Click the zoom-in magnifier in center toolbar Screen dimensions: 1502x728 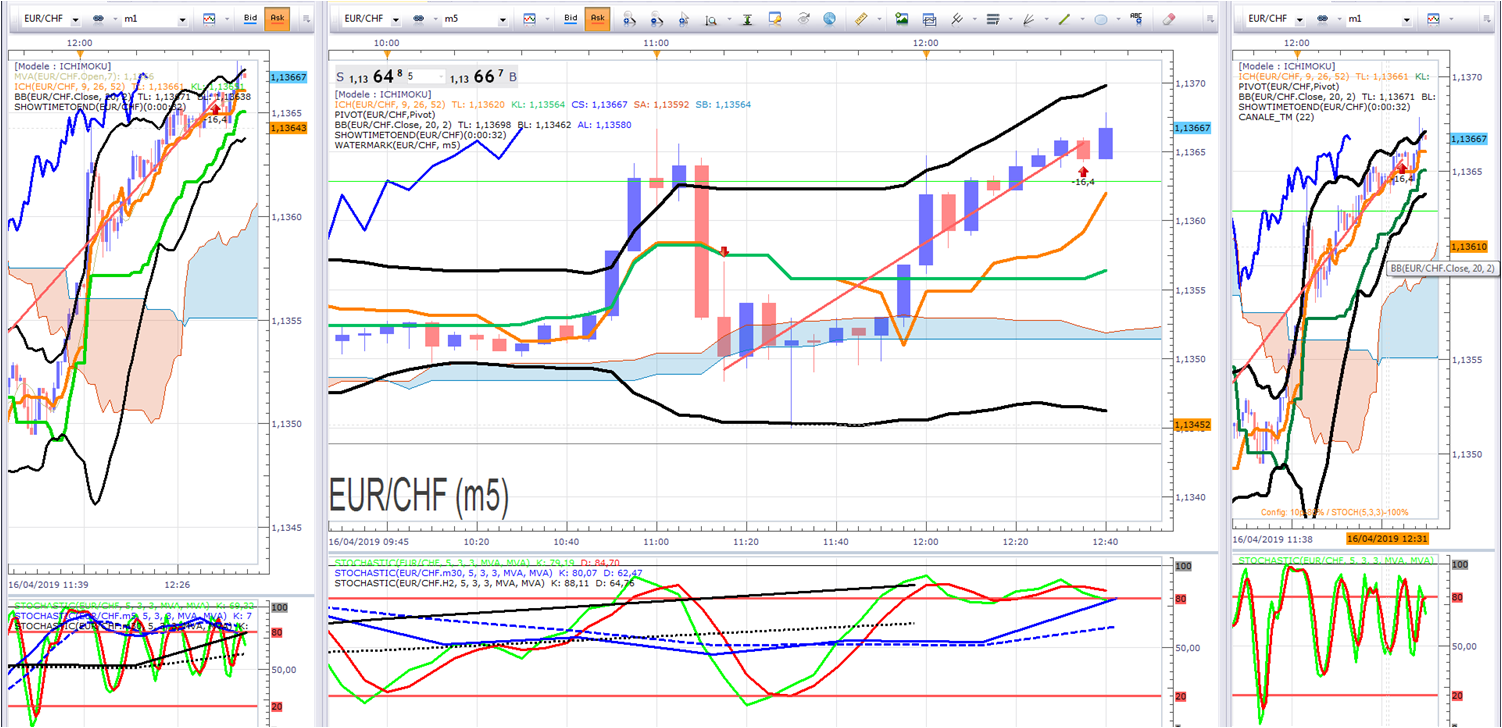point(629,19)
